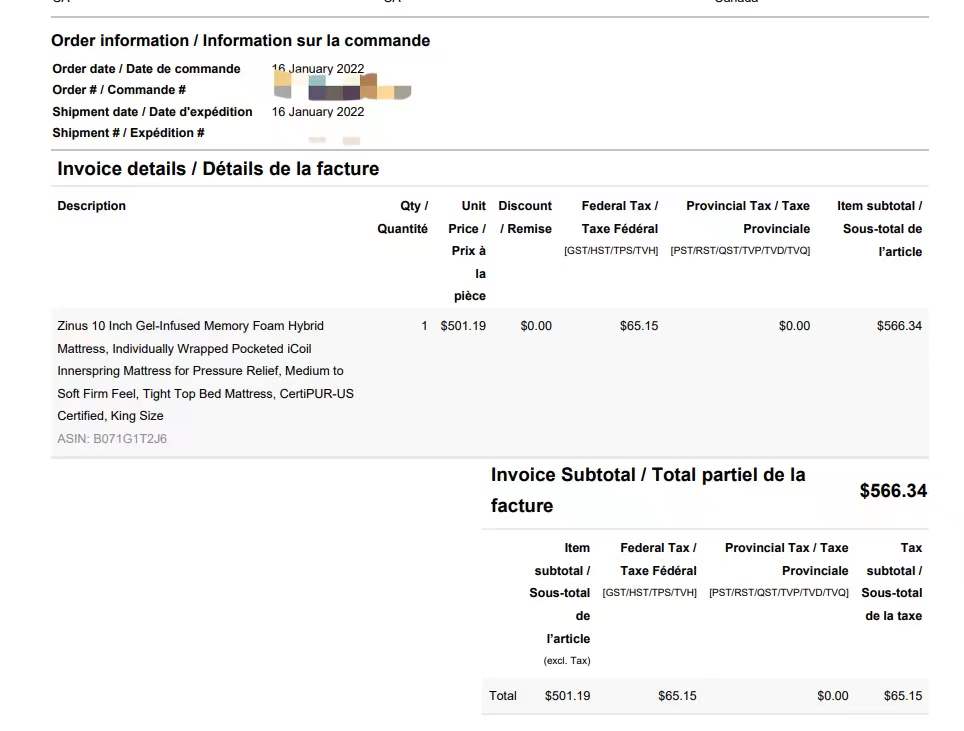This screenshot has height=731, width=964.
Task: Click 'Federal Tax' header in the invoice details table
Action: (x=611, y=228)
